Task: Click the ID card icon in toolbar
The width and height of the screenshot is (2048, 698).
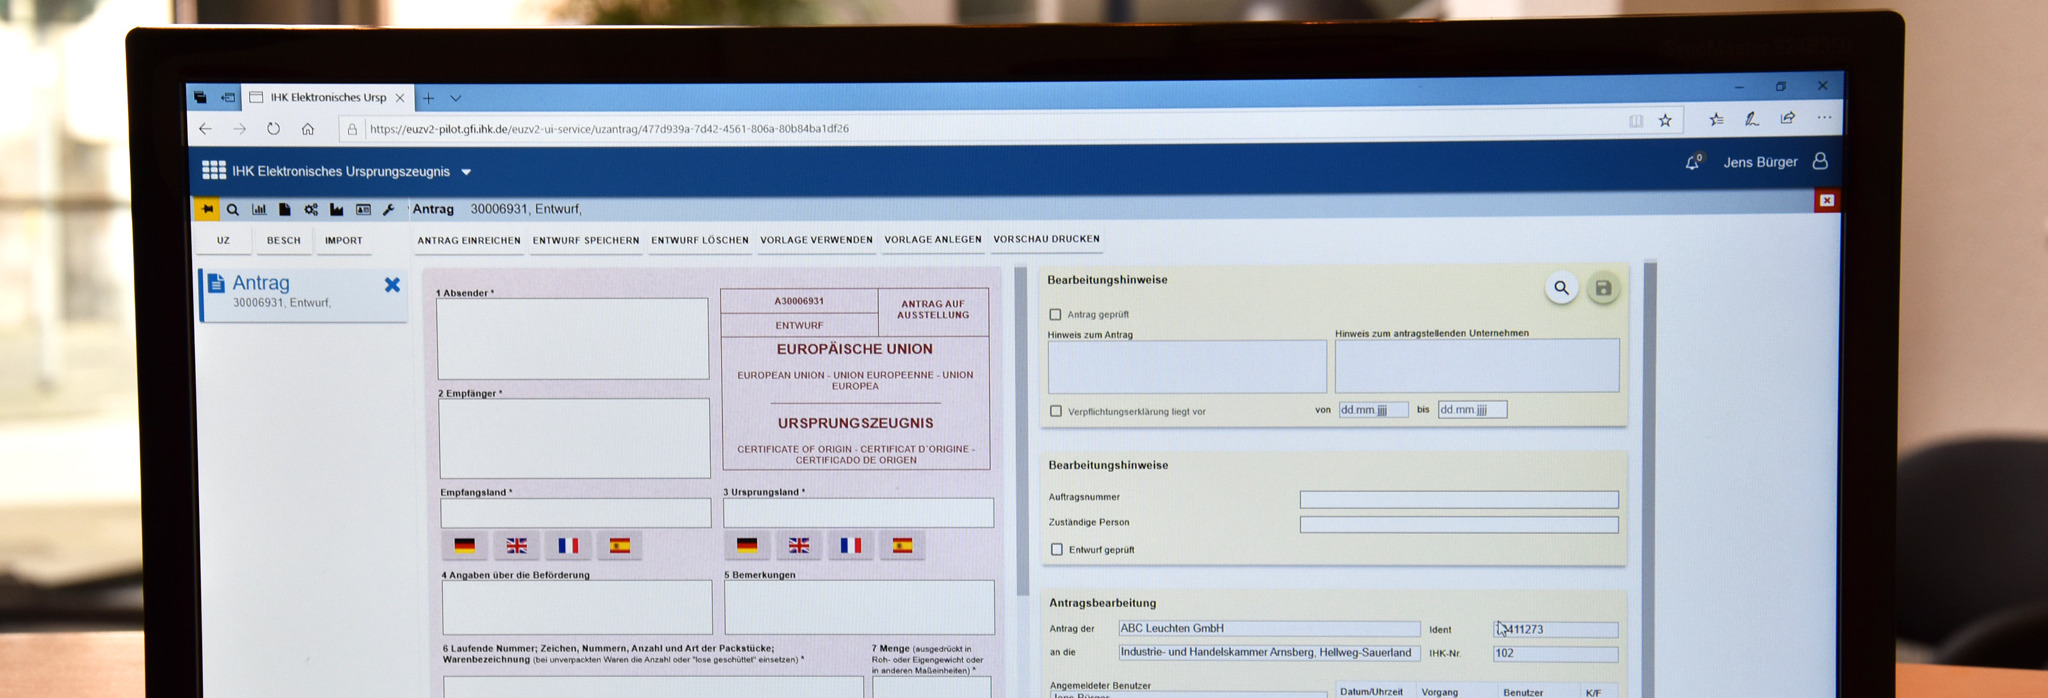Action: click(x=363, y=210)
